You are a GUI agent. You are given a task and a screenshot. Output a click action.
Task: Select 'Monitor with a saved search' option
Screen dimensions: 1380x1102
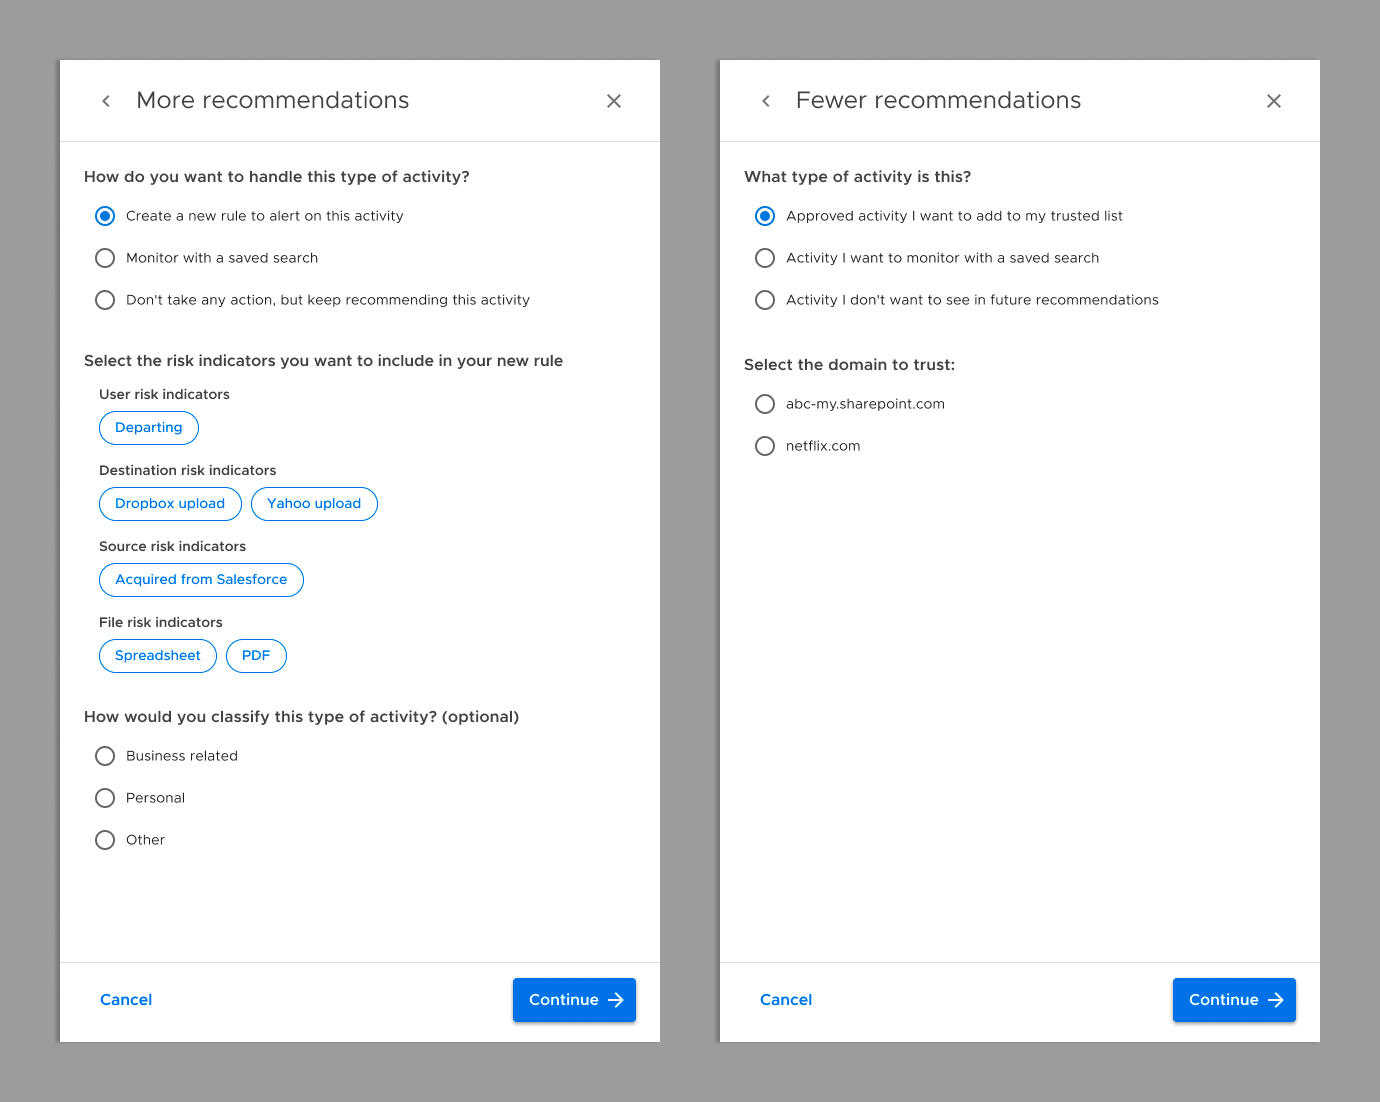pyautogui.click(x=105, y=258)
